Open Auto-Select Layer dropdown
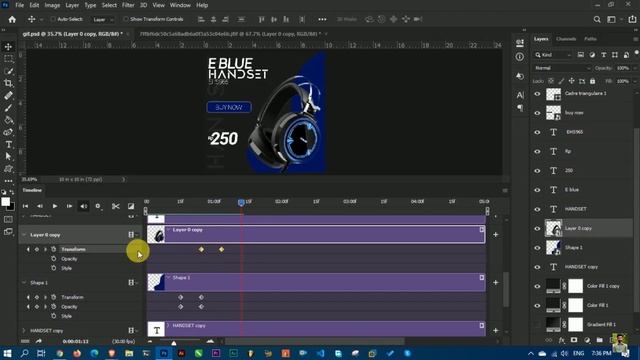 coord(102,19)
